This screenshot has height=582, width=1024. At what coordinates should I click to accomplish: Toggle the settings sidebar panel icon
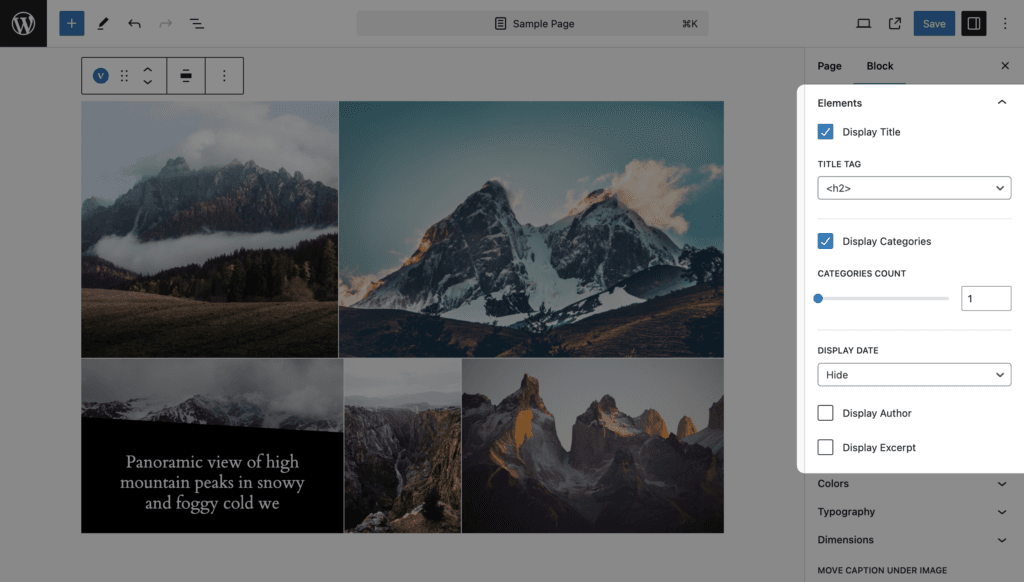[973, 24]
